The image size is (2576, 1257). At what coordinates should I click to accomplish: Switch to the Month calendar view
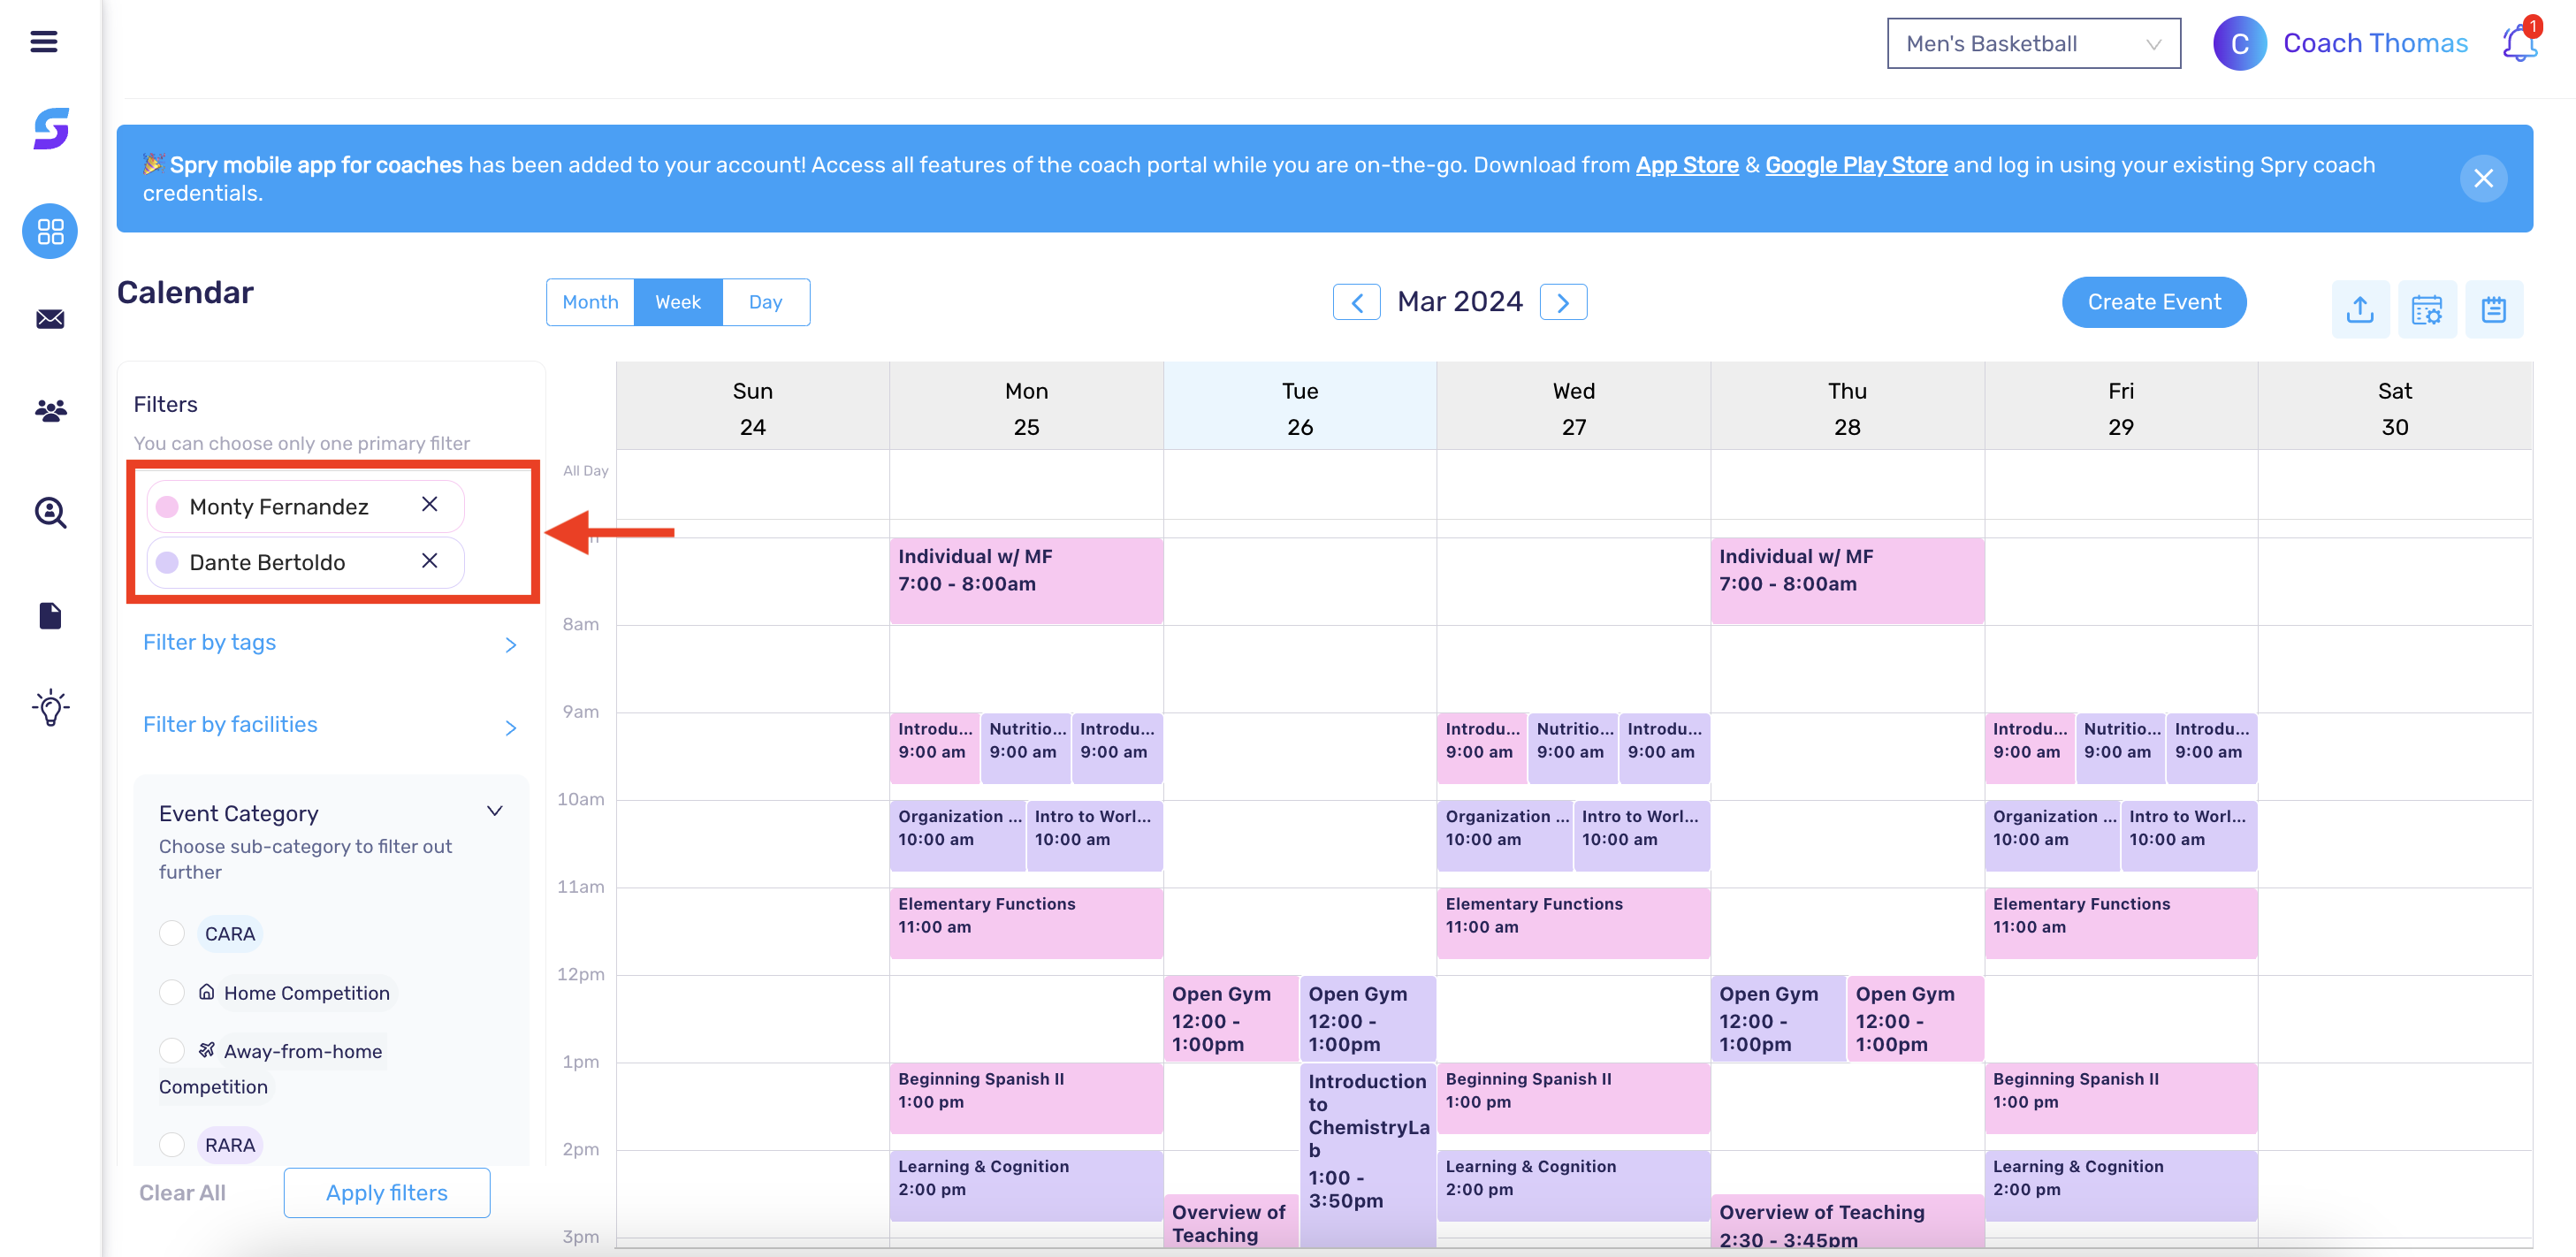590,301
